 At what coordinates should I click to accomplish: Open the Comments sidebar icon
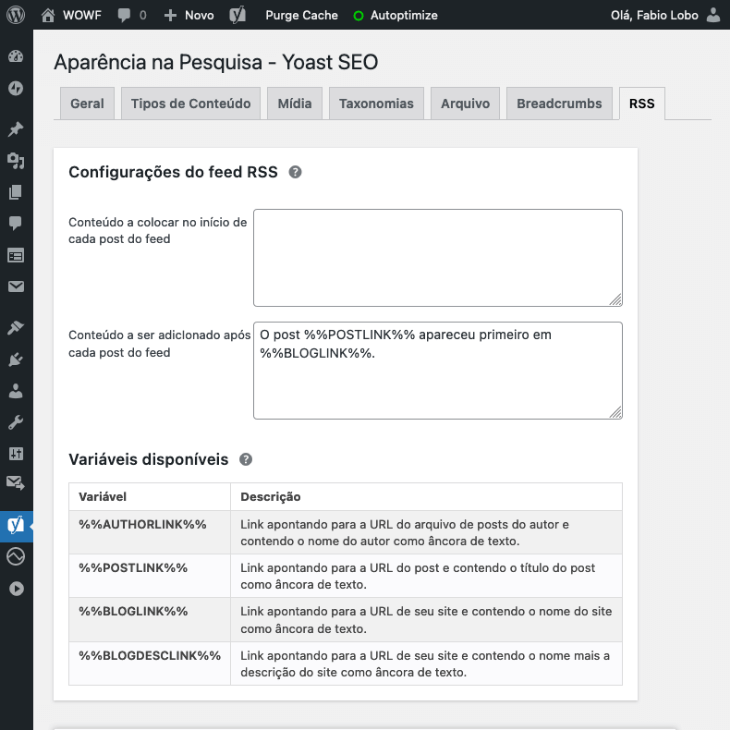(x=16, y=223)
